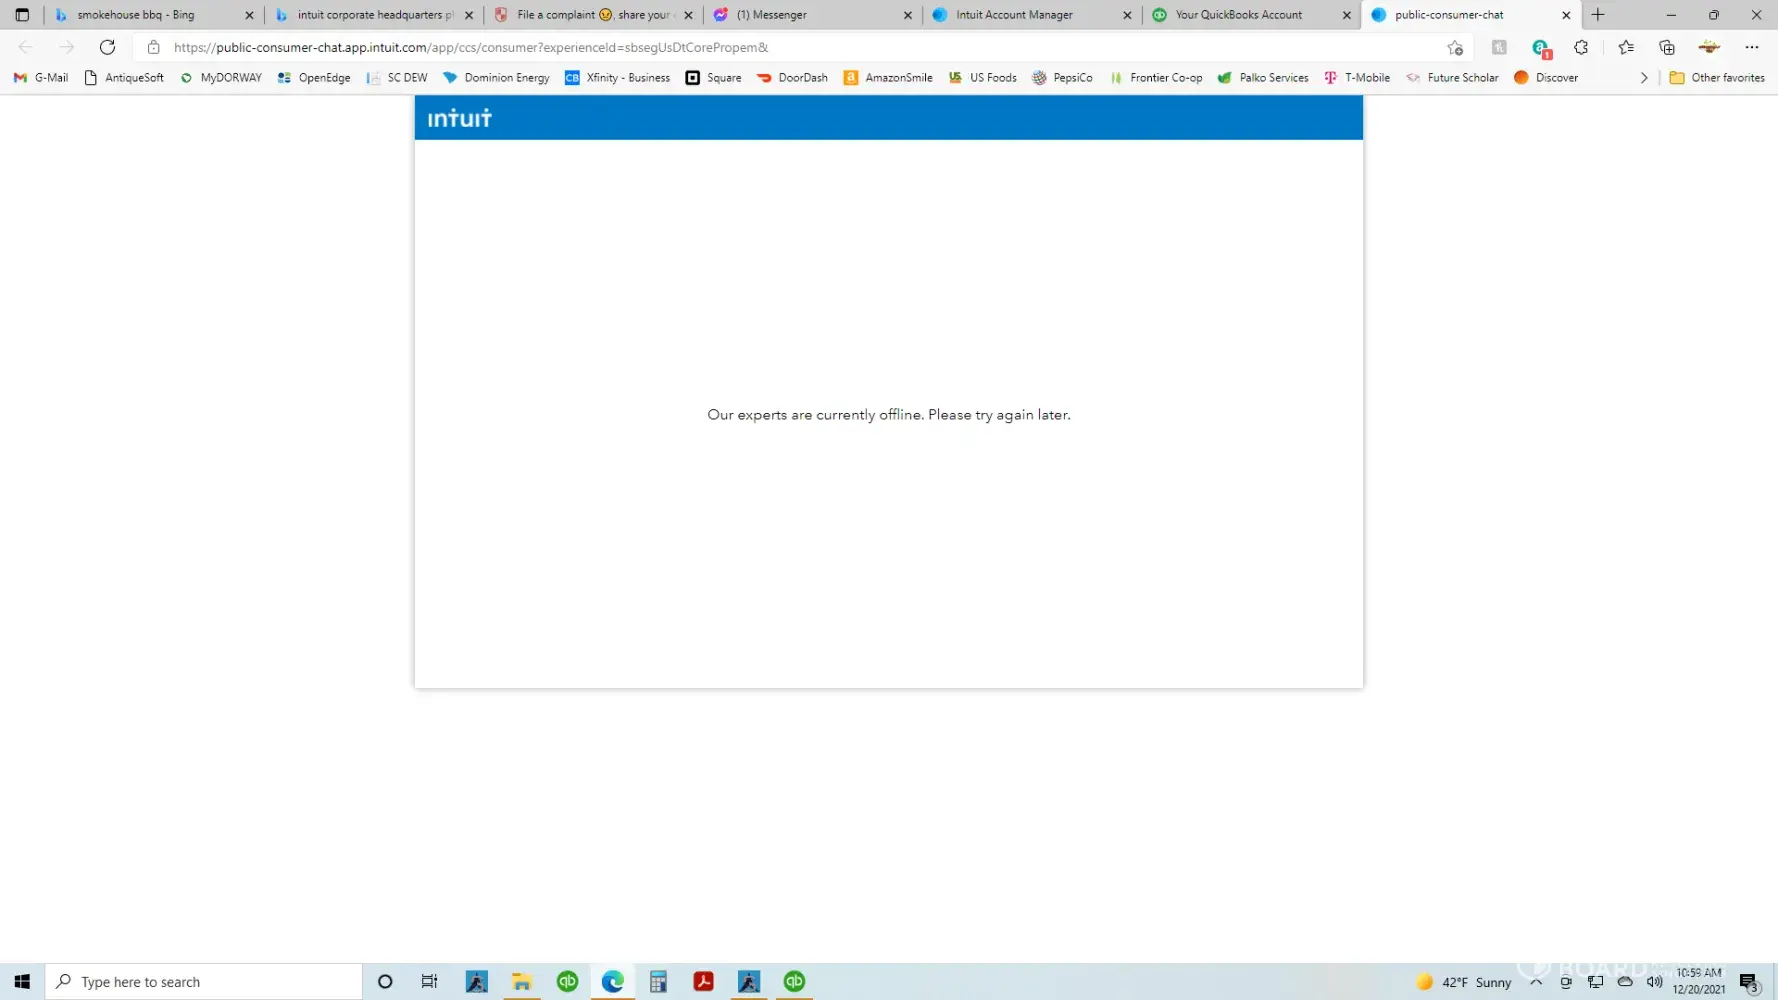This screenshot has height=1000, width=1778.
Task: Open the DoorDash bookmark
Action: coord(792,78)
